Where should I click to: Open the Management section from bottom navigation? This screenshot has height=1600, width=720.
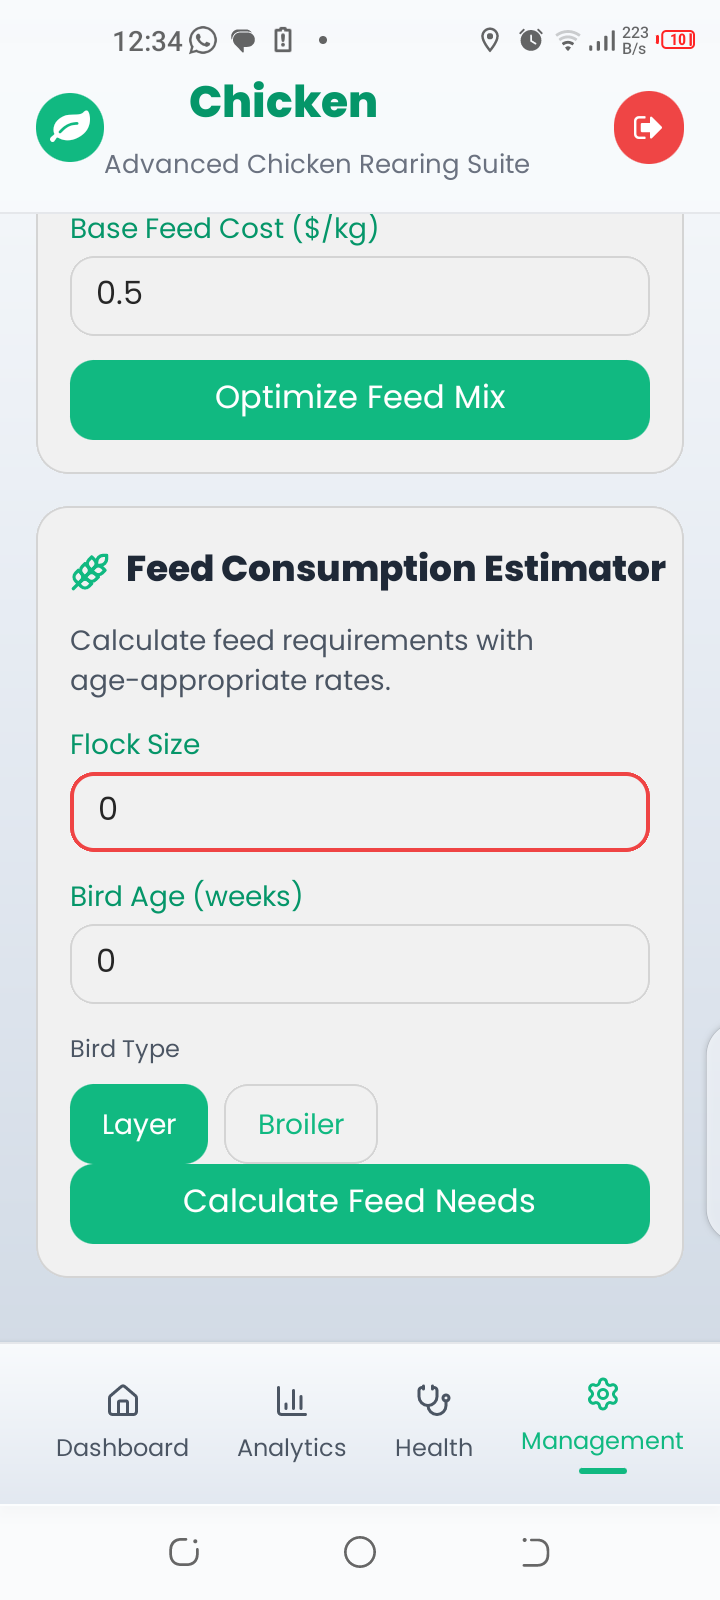[602, 1420]
